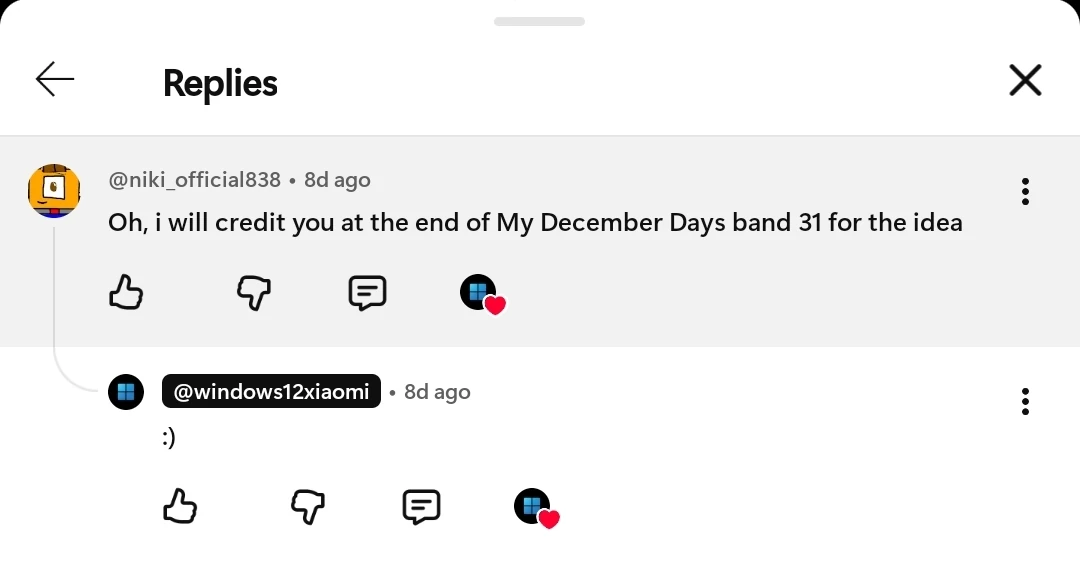Tap the Replies header title
Screen dimensions: 1080x563
click(x=220, y=83)
